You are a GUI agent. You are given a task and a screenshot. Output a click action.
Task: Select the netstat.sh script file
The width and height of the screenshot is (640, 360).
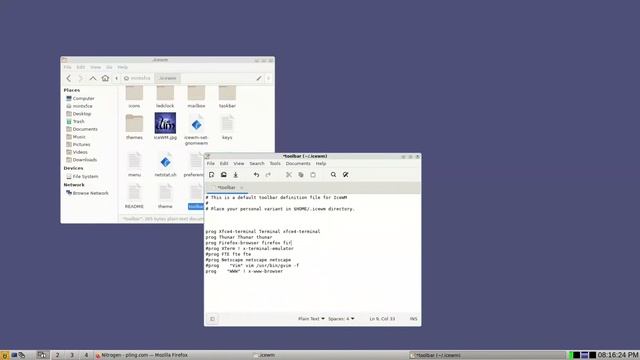point(165,164)
